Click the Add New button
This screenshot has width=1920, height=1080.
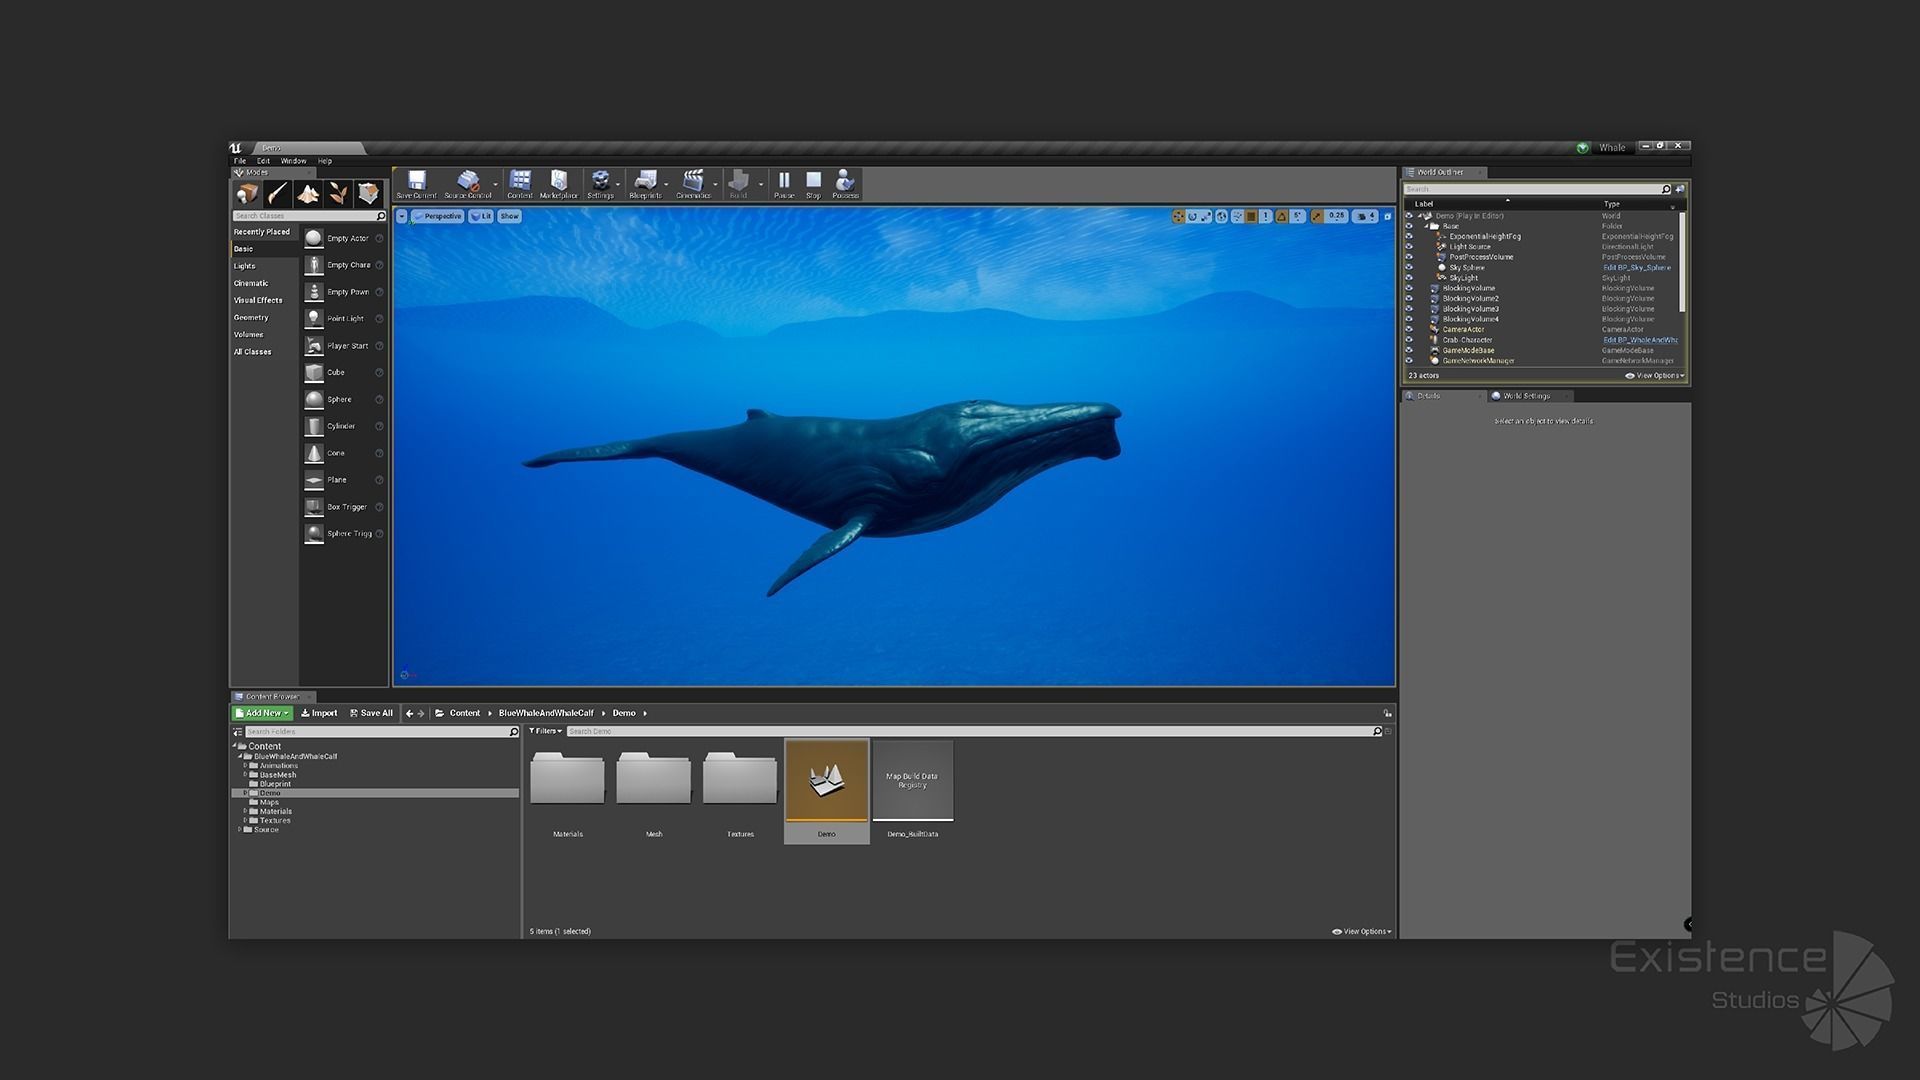pos(262,713)
